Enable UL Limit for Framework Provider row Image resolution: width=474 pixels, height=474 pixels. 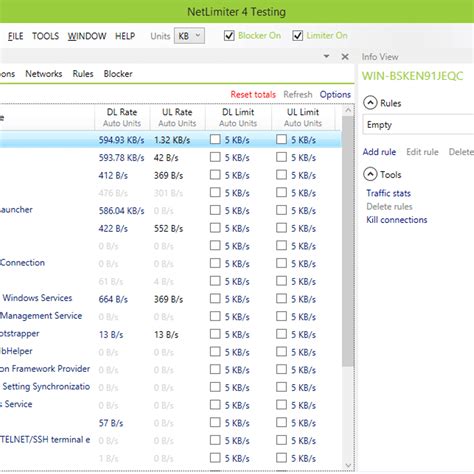click(x=281, y=369)
